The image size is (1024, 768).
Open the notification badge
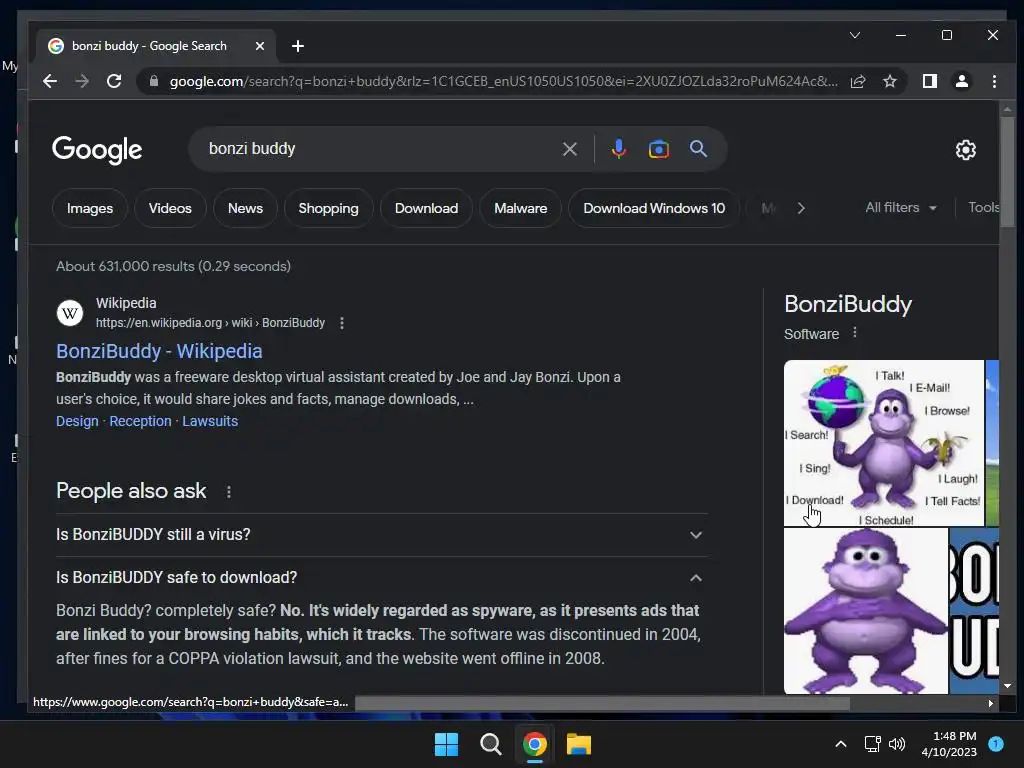point(996,743)
